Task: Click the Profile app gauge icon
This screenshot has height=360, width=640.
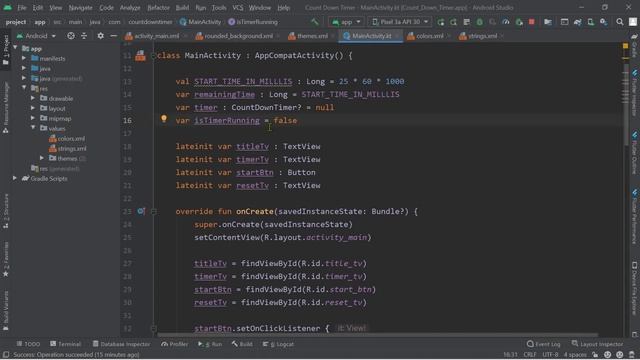Action: point(506,22)
